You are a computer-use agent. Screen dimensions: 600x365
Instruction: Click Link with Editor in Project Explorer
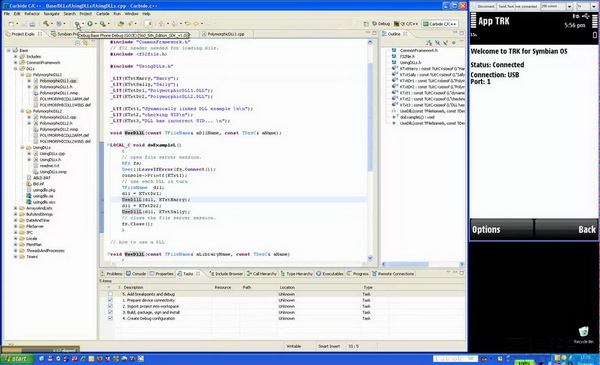85,43
